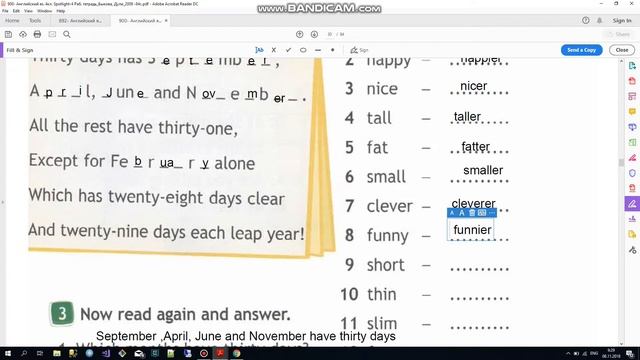Viewport: 640px width, 360px height.
Task: Open the Windows Start menu
Action: [x=7, y=353]
